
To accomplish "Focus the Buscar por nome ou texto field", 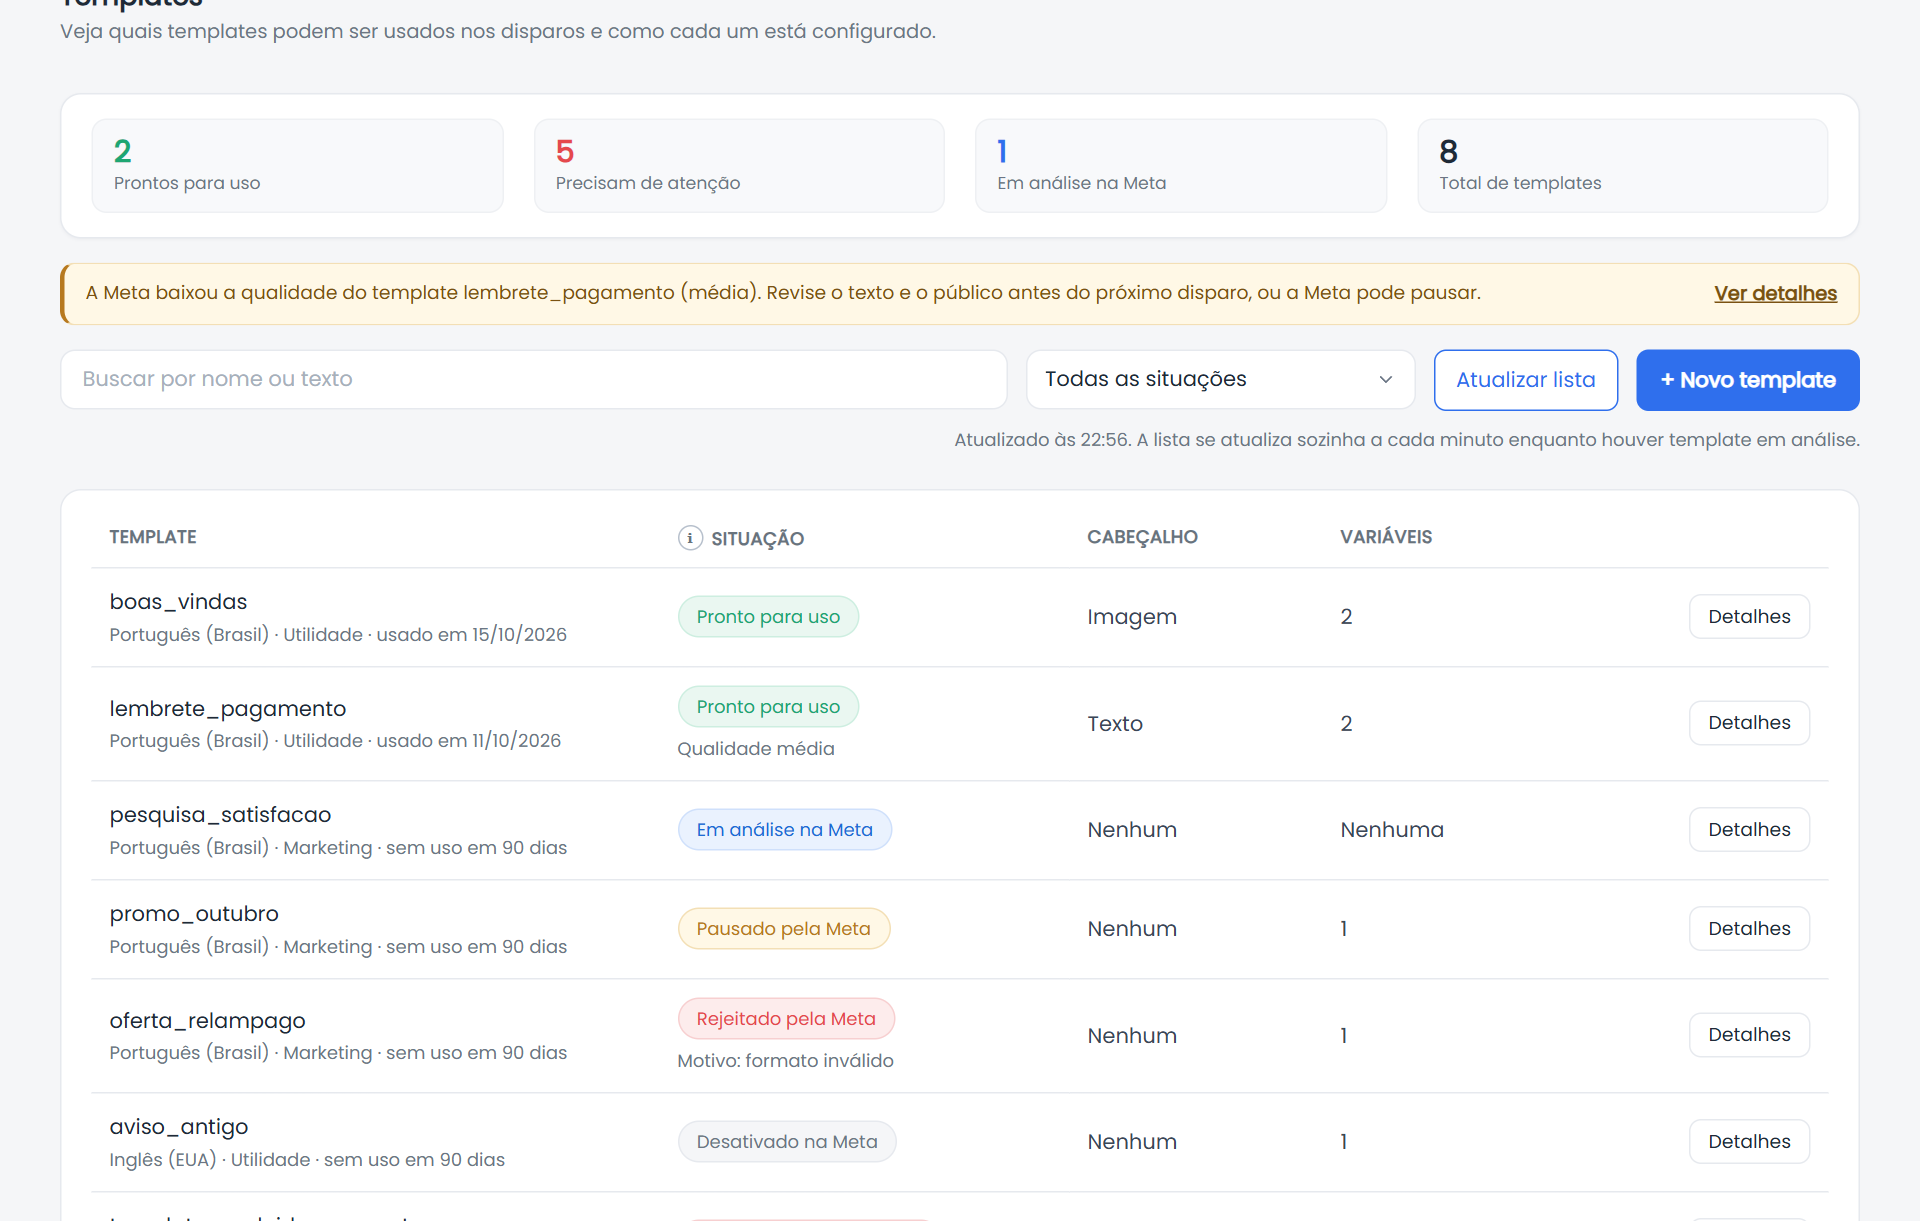I will pyautogui.click(x=533, y=379).
